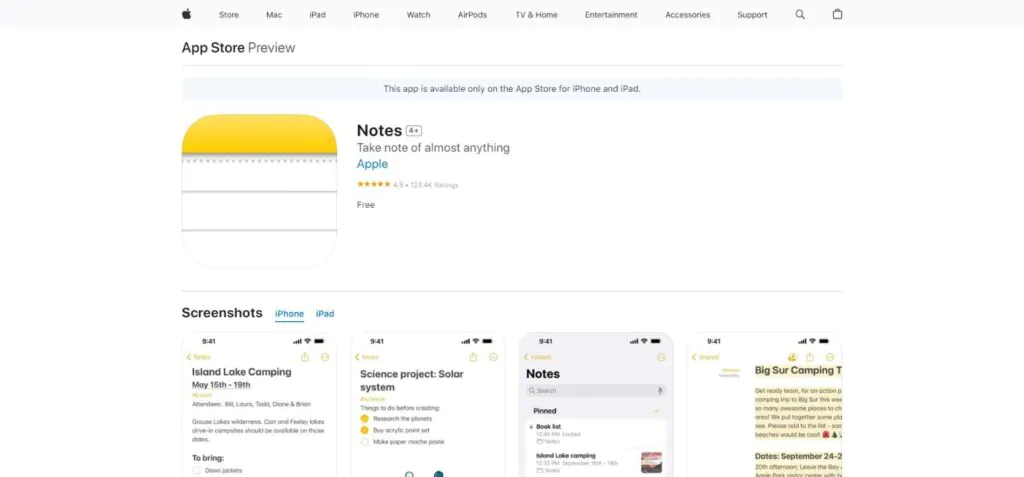Open the Science project screenshot
The image size is (1024, 477).
click(x=428, y=404)
